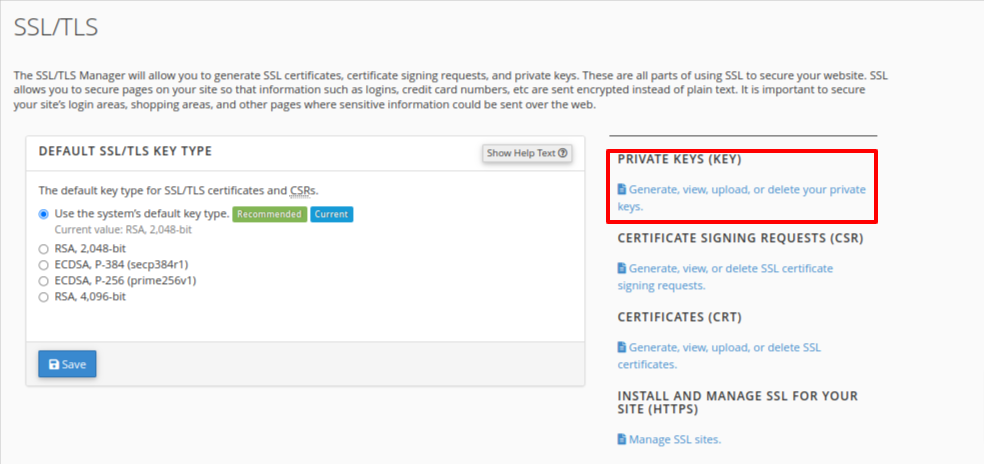984x464 pixels.
Task: Click the question mark icon in Show Help Text
Action: 564,153
